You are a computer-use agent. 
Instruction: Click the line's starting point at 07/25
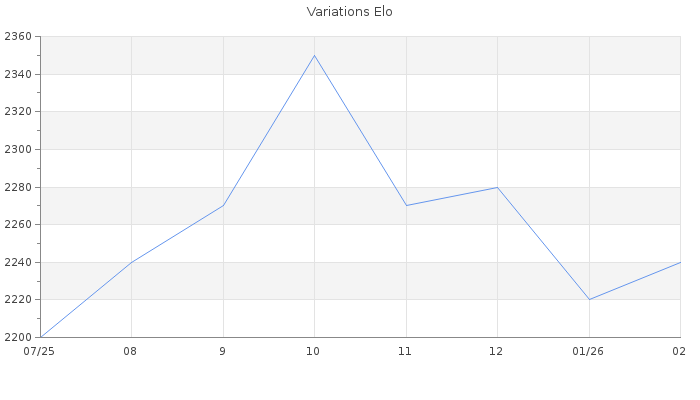[x=40, y=337]
